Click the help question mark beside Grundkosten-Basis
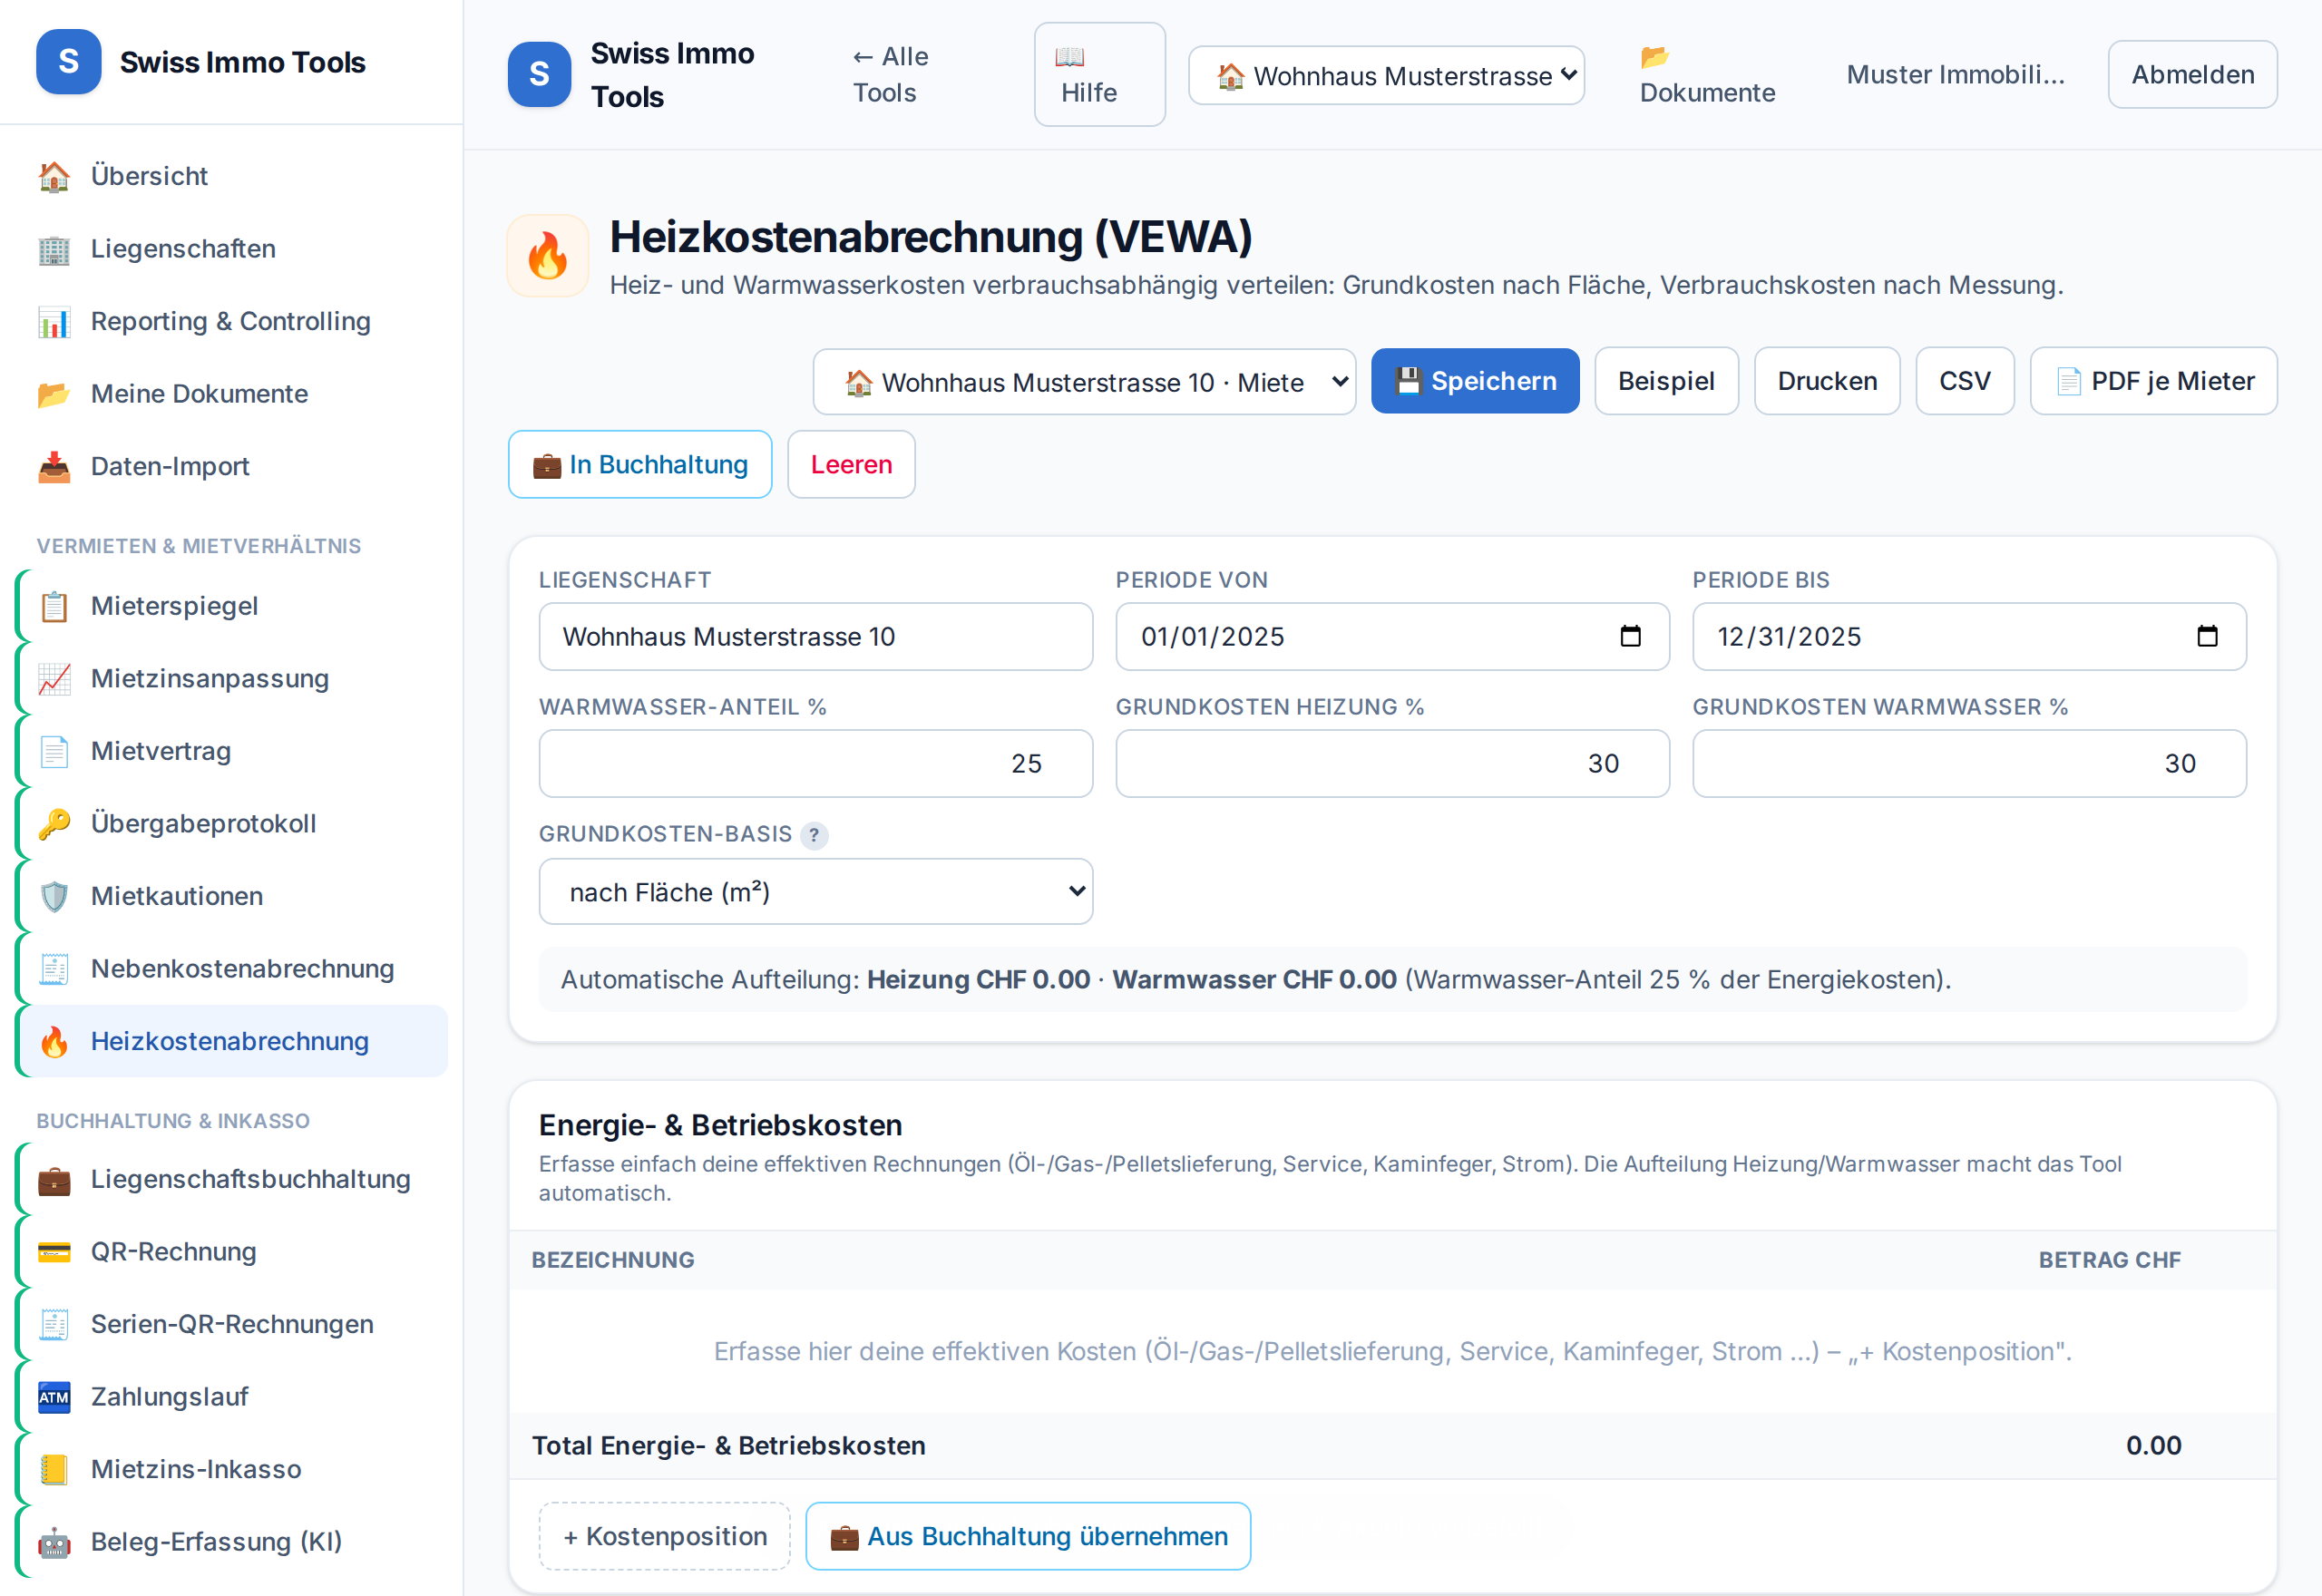 (x=814, y=835)
